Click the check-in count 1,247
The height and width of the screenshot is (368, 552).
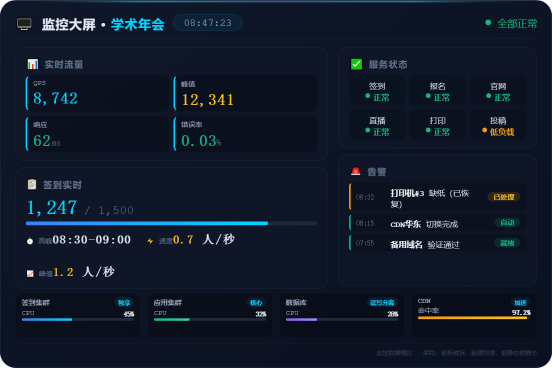click(x=52, y=207)
